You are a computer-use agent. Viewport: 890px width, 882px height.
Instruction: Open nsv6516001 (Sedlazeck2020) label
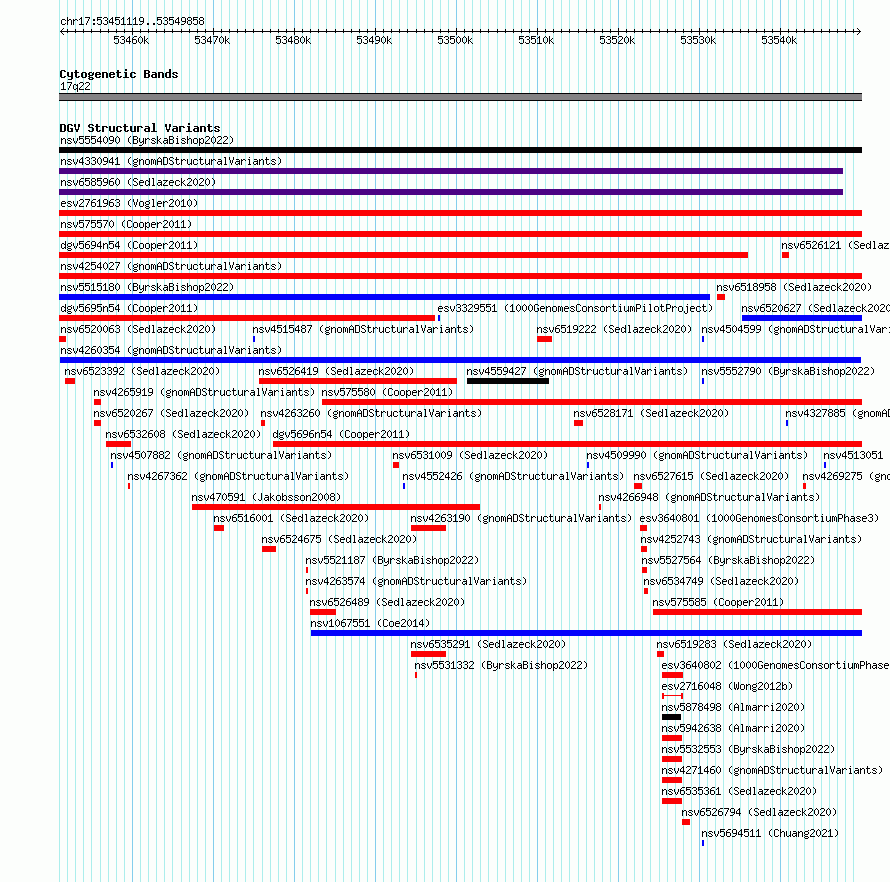(291, 518)
